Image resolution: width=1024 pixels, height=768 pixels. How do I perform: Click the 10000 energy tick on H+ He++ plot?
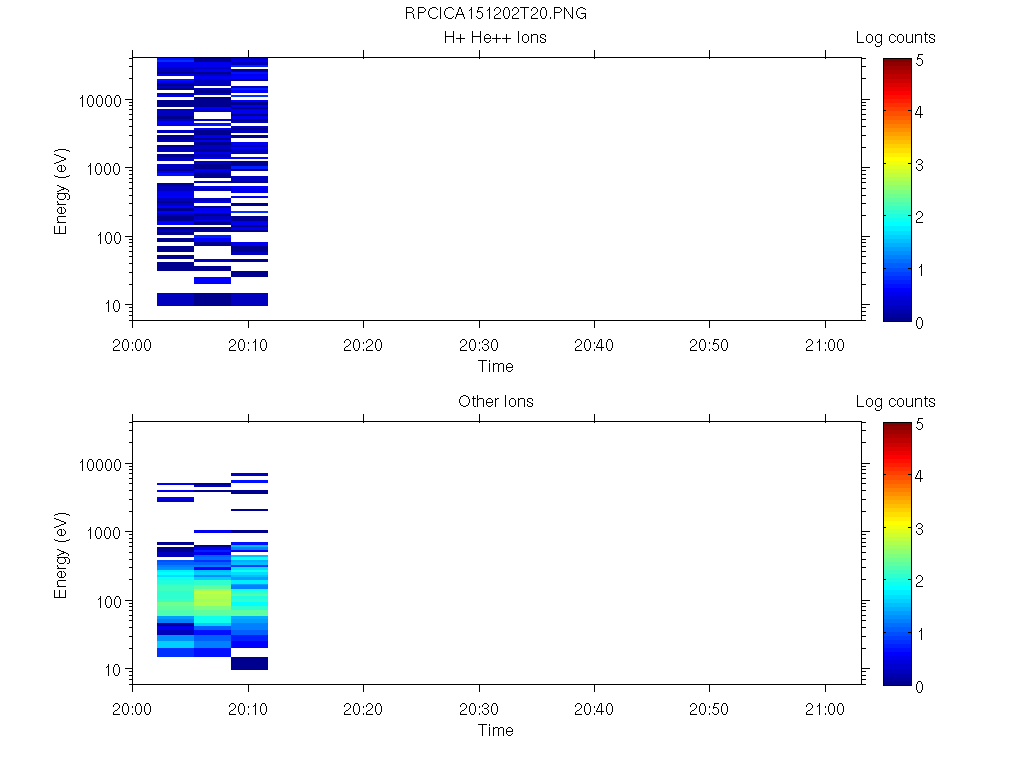coord(100,101)
